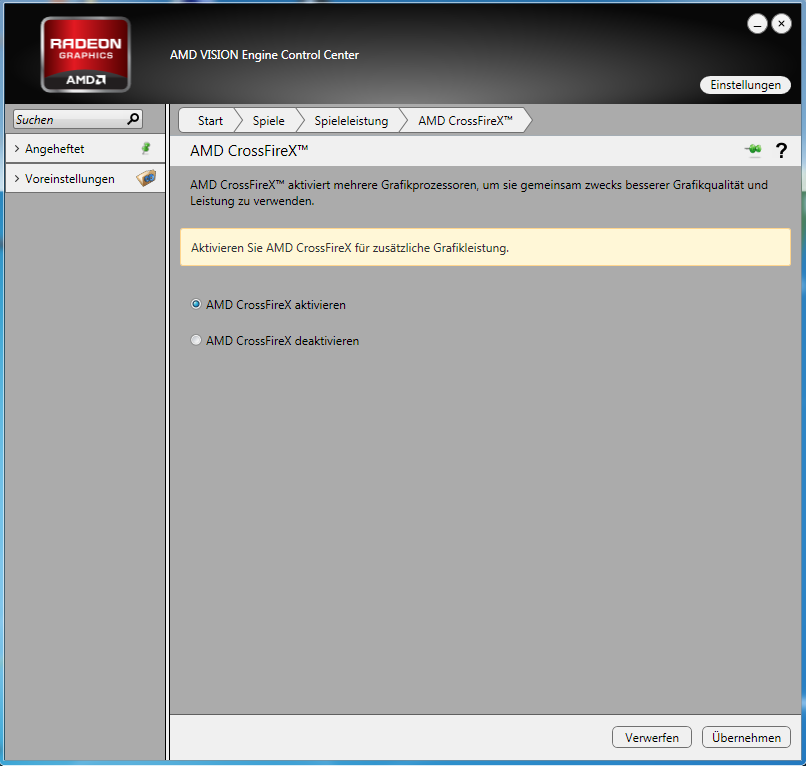Click the yellow notice 'Aktivieren Sie AMD CrossFireX'
The image size is (806, 766).
click(x=485, y=247)
